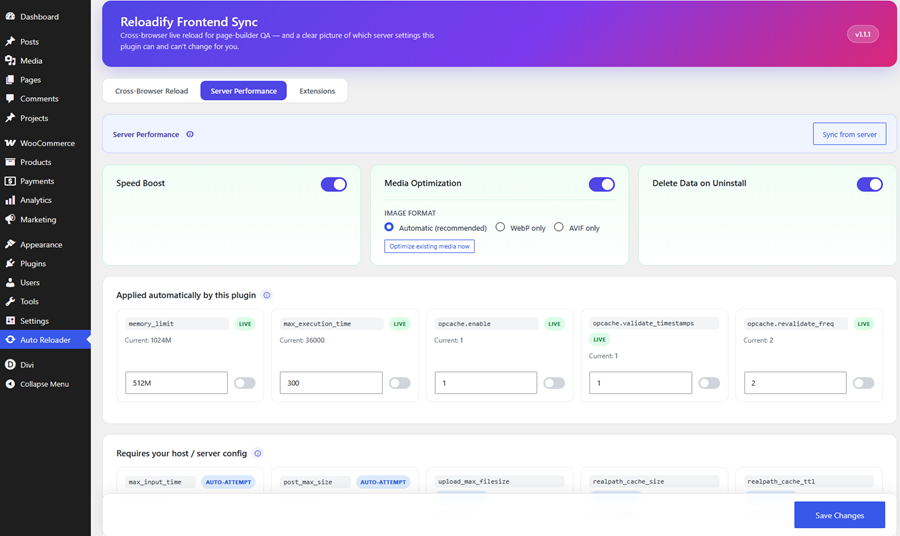Screen dimensions: 900x536
Task: Click the Analytics bar chart icon
Action: (10, 200)
